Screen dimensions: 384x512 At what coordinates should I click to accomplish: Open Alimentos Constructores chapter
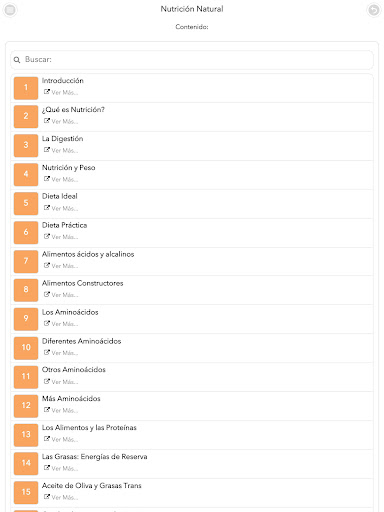(x=83, y=283)
